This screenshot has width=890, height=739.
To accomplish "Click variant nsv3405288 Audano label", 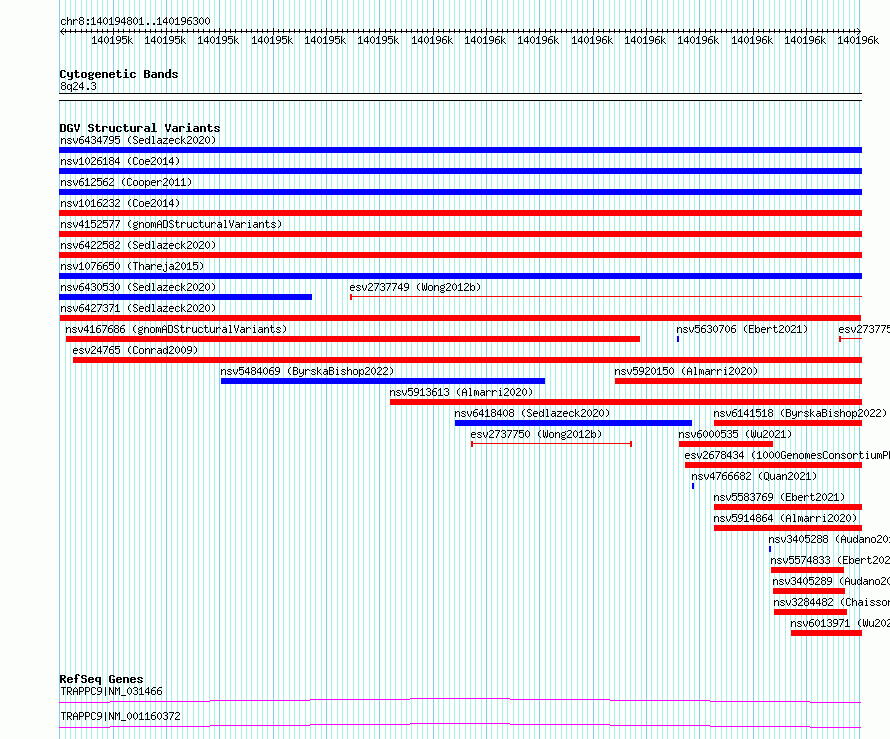I will click(829, 539).
